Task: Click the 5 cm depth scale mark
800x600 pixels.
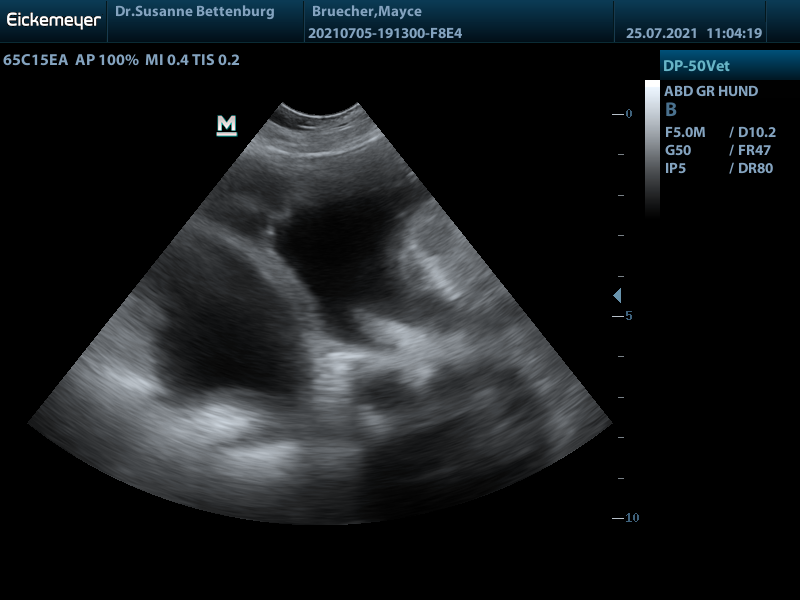Action: (627, 316)
